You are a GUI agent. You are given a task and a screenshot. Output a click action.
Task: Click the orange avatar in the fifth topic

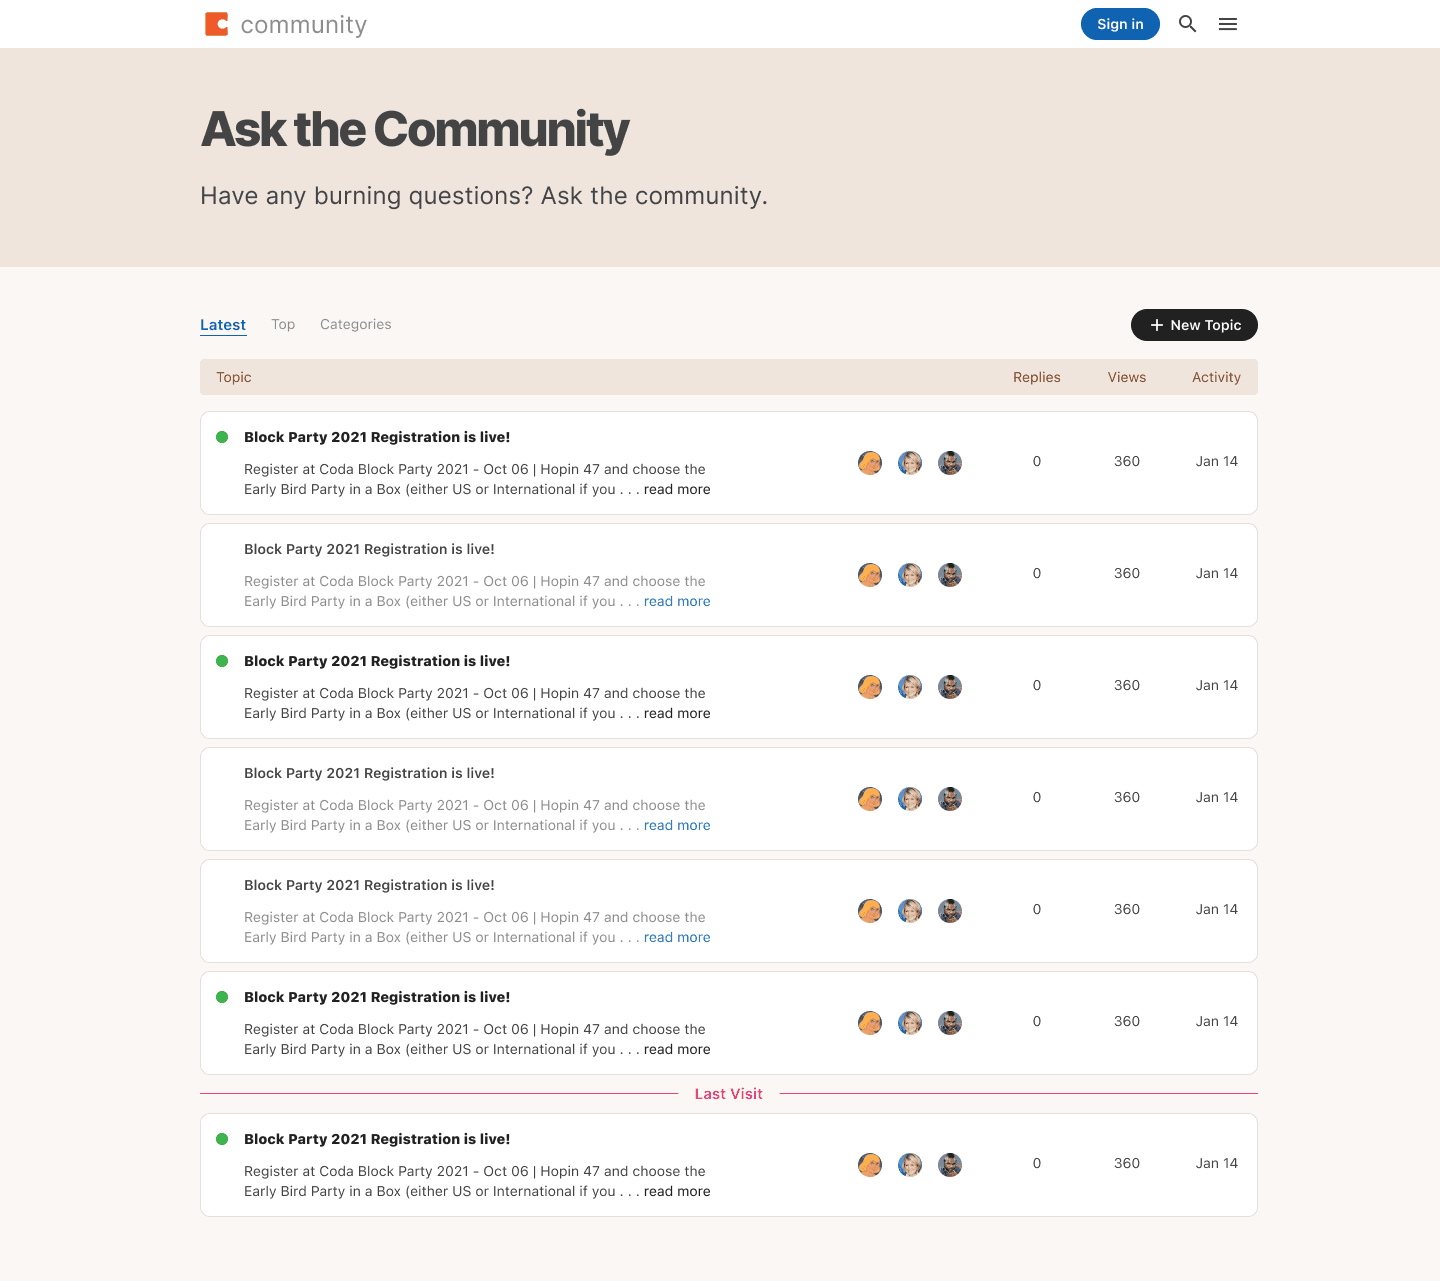click(870, 911)
